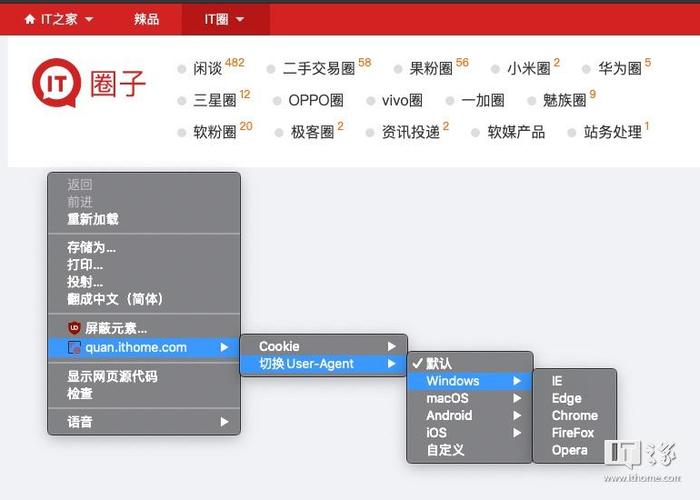Screen dimensions: 700x500
Task: Open the 二手交易圈 link
Action: point(319,68)
